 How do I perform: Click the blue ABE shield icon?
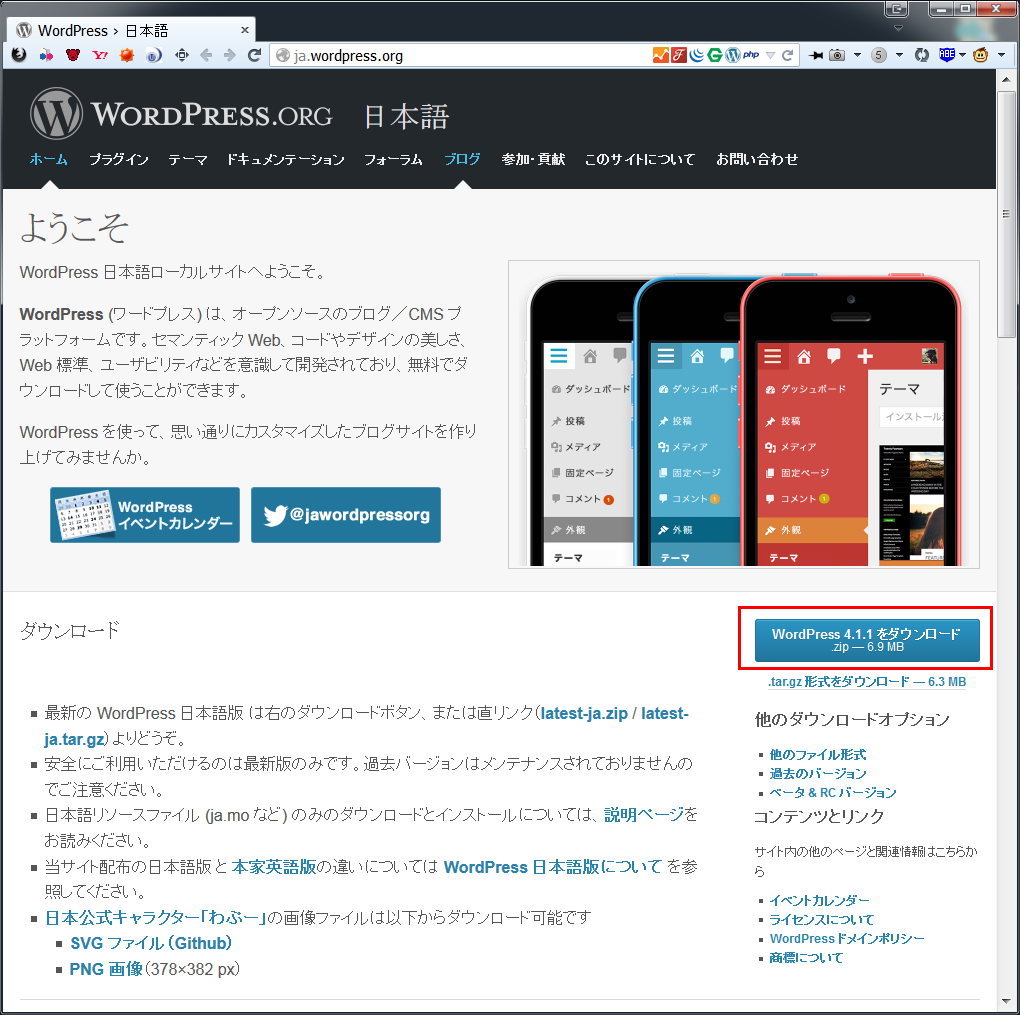coord(947,55)
